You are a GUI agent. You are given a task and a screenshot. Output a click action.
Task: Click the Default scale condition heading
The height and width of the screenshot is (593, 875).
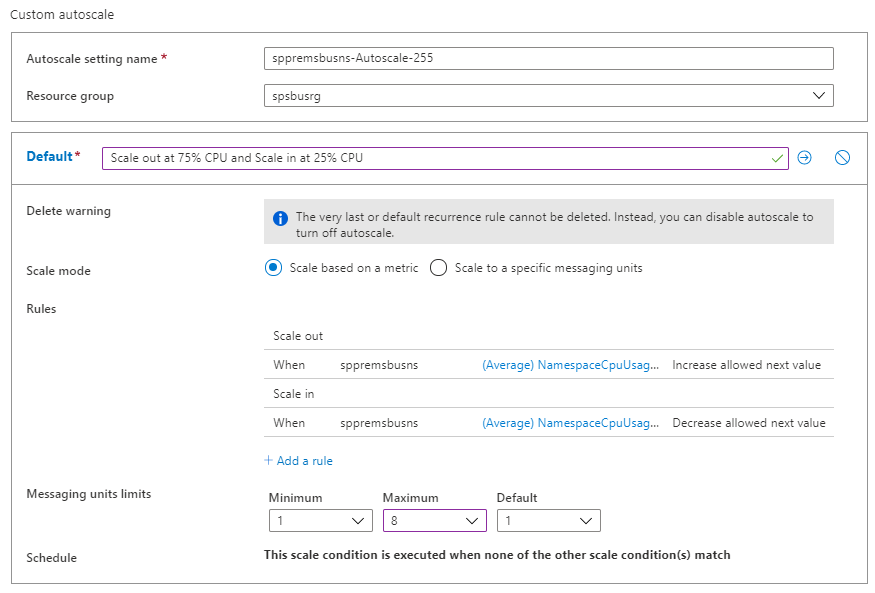click(49, 157)
